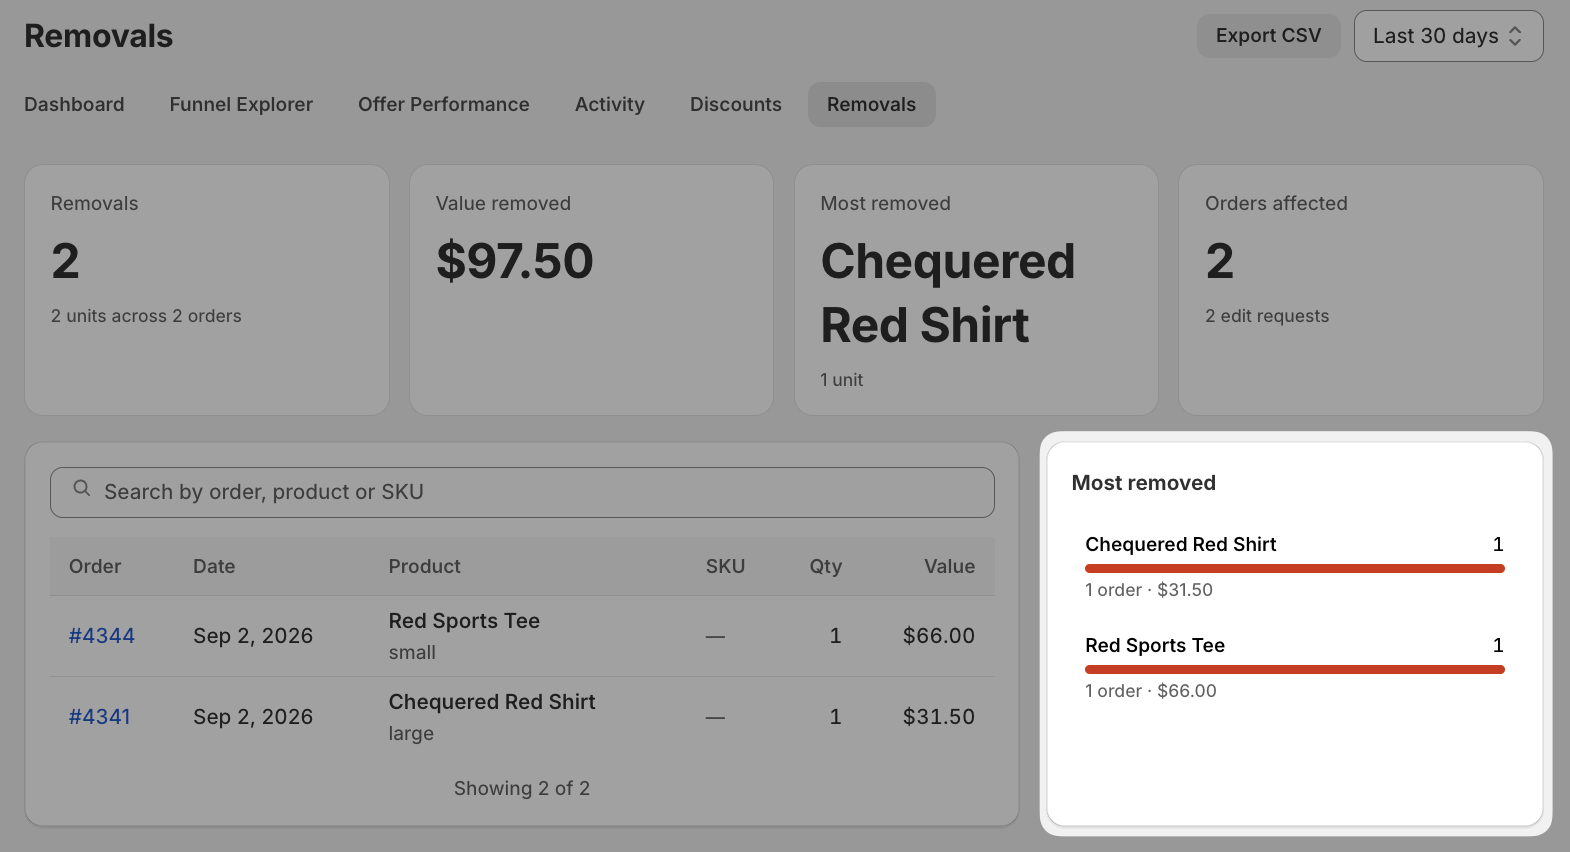Screen dimensions: 1570x852
Task: Click the Chequered Red Shirt red bar
Action: tap(1295, 568)
